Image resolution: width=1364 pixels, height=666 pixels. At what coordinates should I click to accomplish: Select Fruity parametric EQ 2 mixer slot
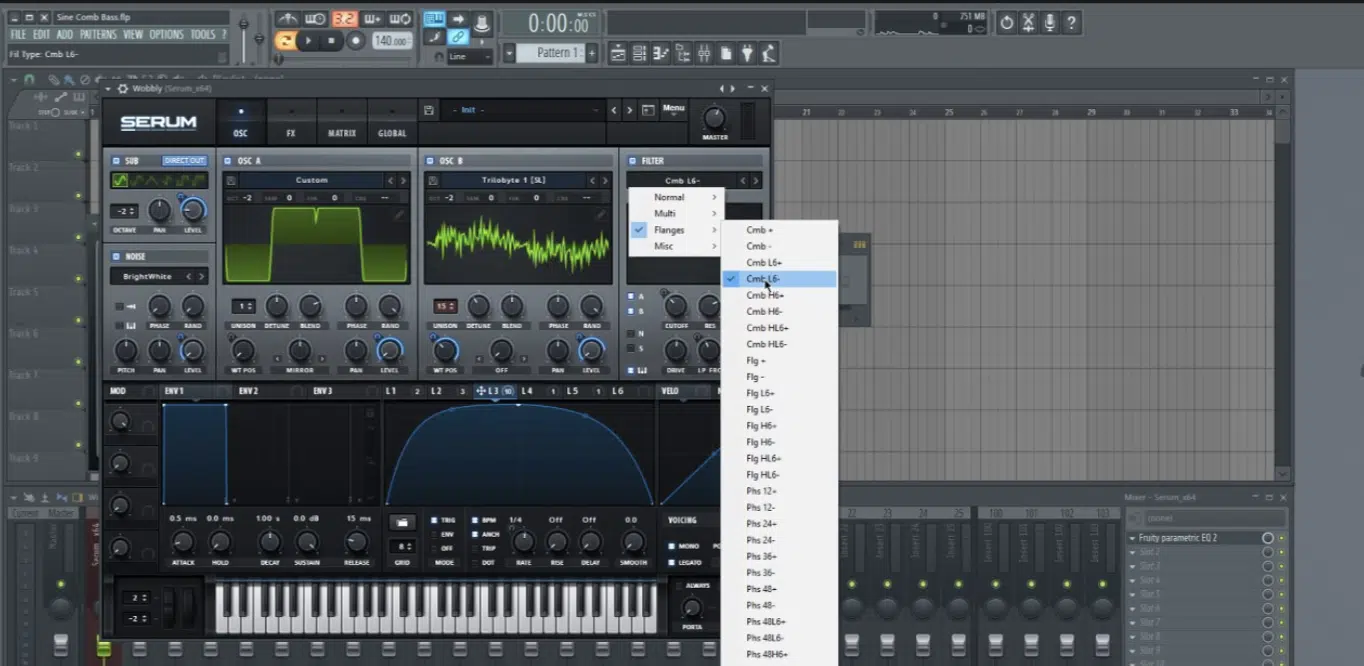[x=1192, y=538]
